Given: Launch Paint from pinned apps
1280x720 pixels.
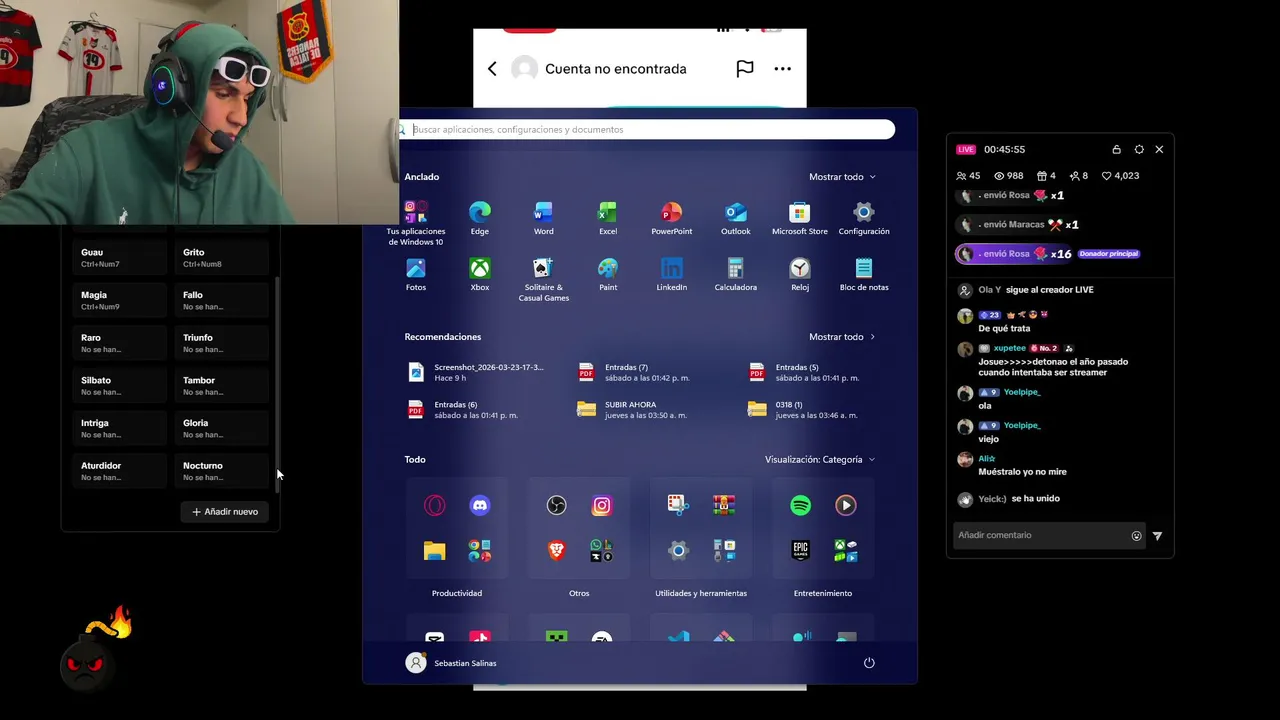Looking at the screenshot, I should 607,274.
